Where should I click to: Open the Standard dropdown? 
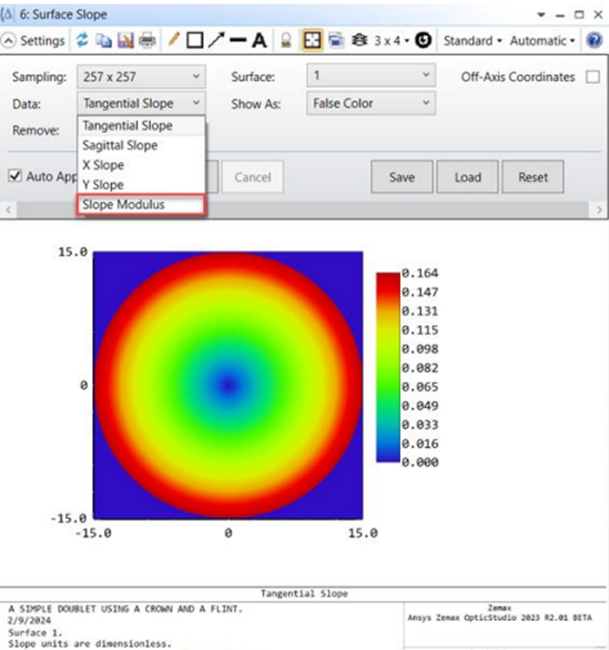(473, 41)
